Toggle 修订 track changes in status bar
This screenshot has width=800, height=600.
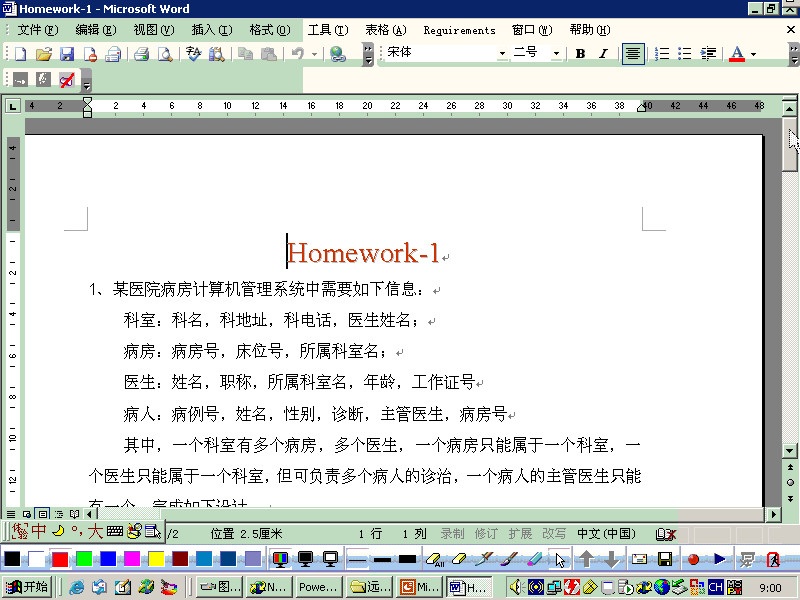tap(486, 534)
